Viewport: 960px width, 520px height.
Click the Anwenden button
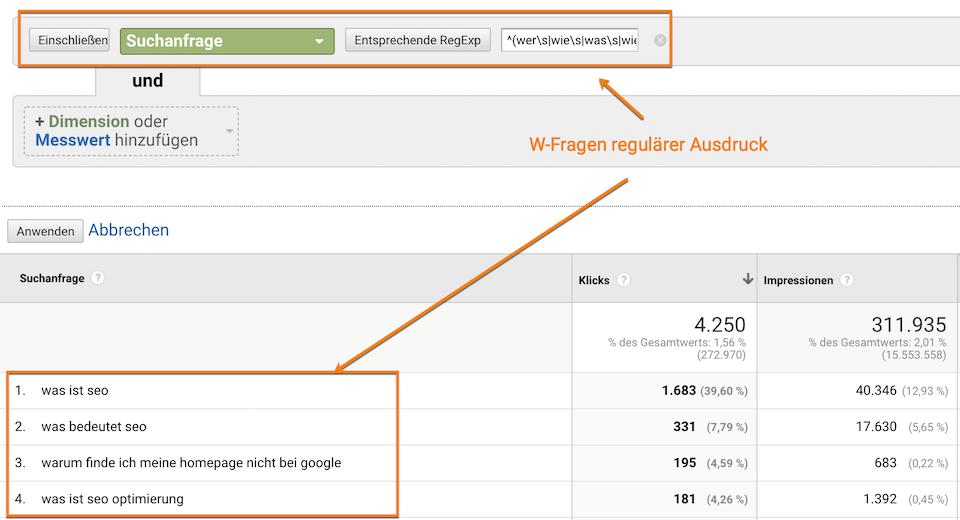[x=45, y=231]
